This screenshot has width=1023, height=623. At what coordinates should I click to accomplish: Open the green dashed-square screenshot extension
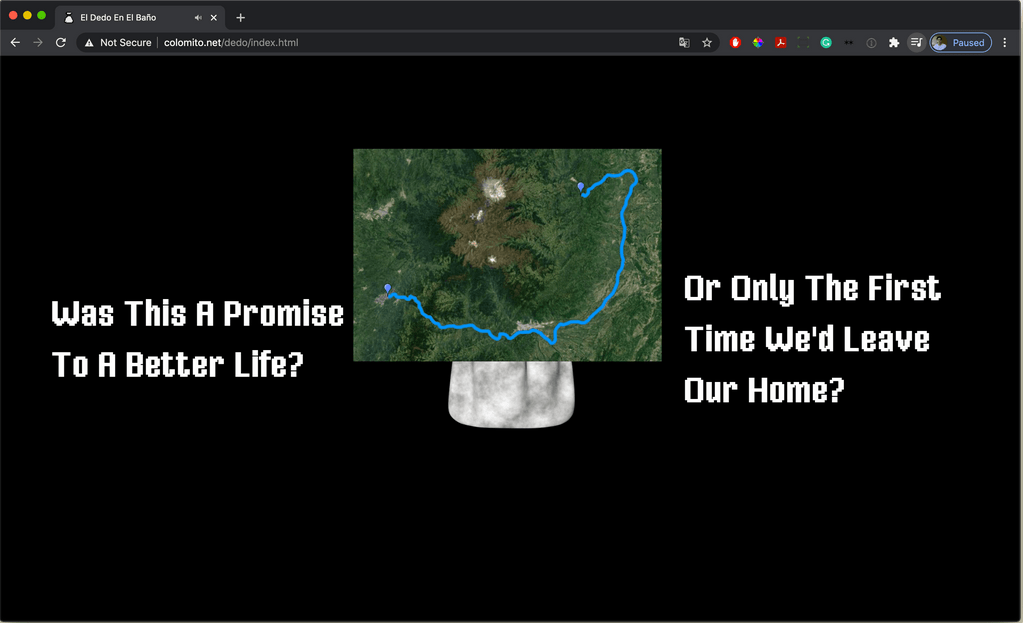click(803, 43)
